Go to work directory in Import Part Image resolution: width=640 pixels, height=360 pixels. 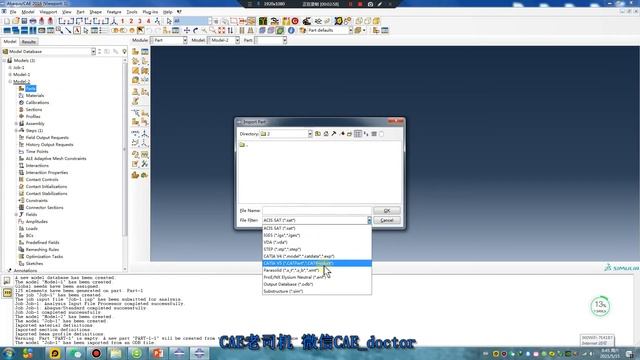coord(333,134)
